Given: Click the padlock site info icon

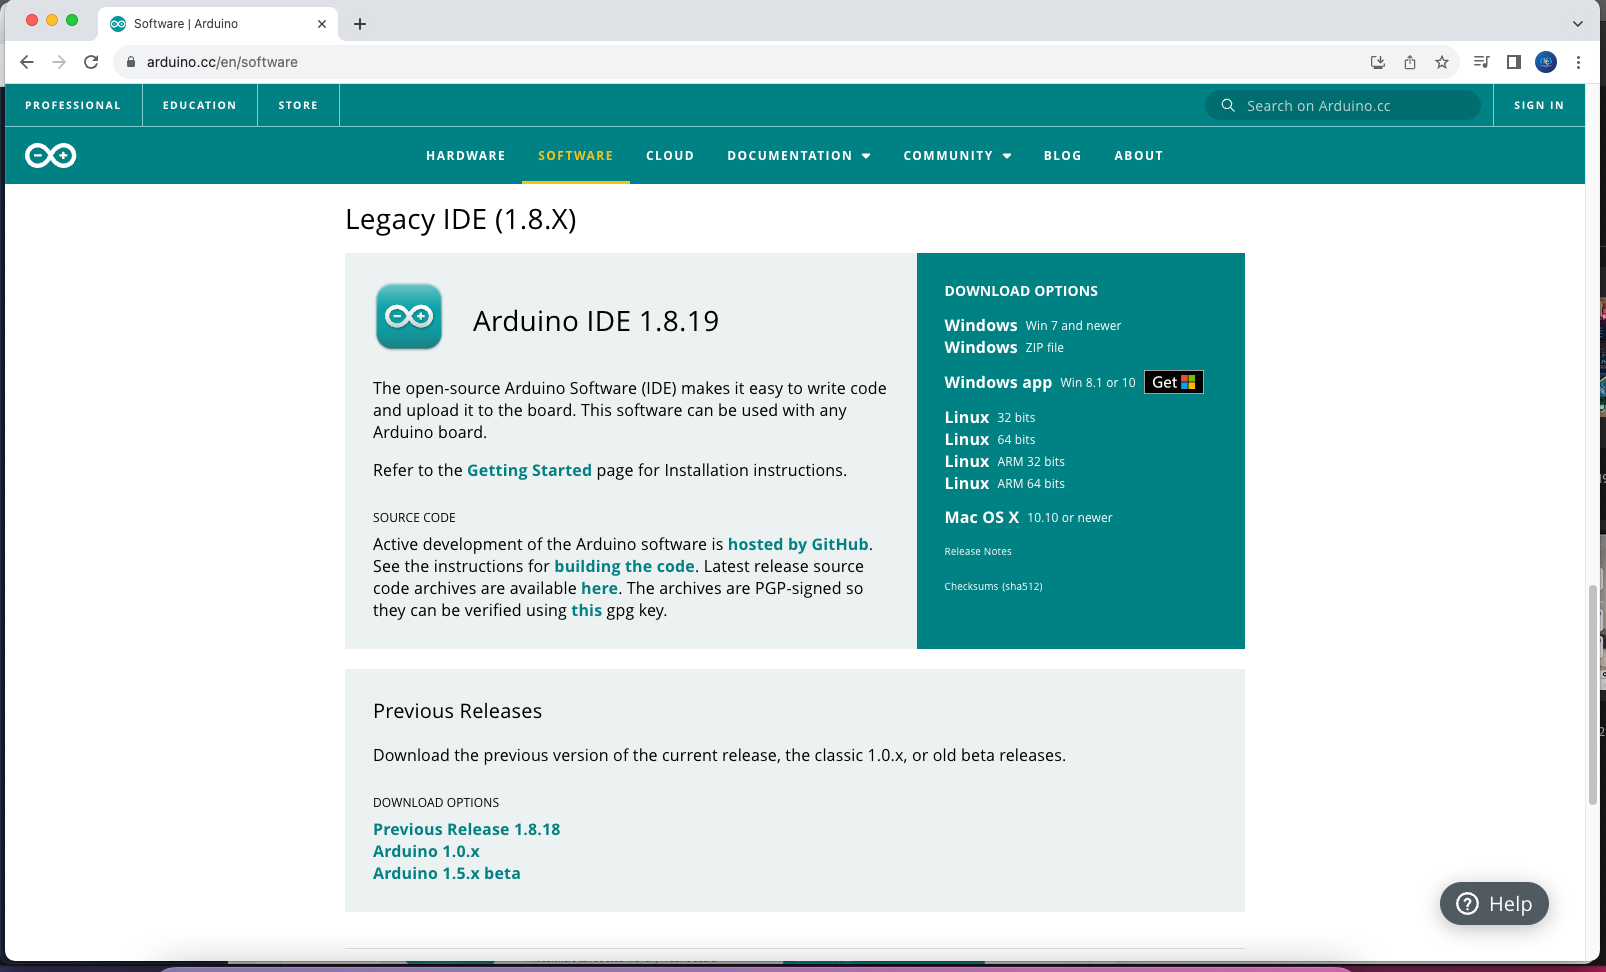Looking at the screenshot, I should point(130,62).
